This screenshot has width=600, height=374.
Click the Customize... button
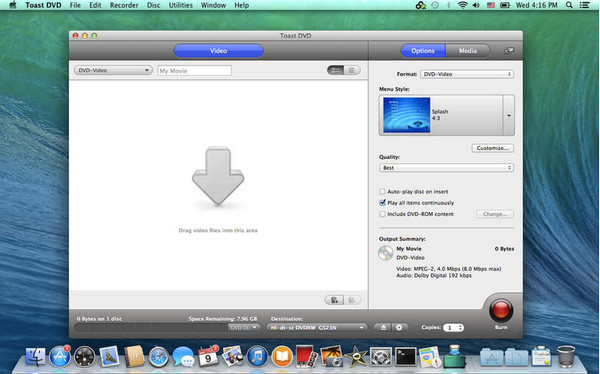[x=492, y=148]
